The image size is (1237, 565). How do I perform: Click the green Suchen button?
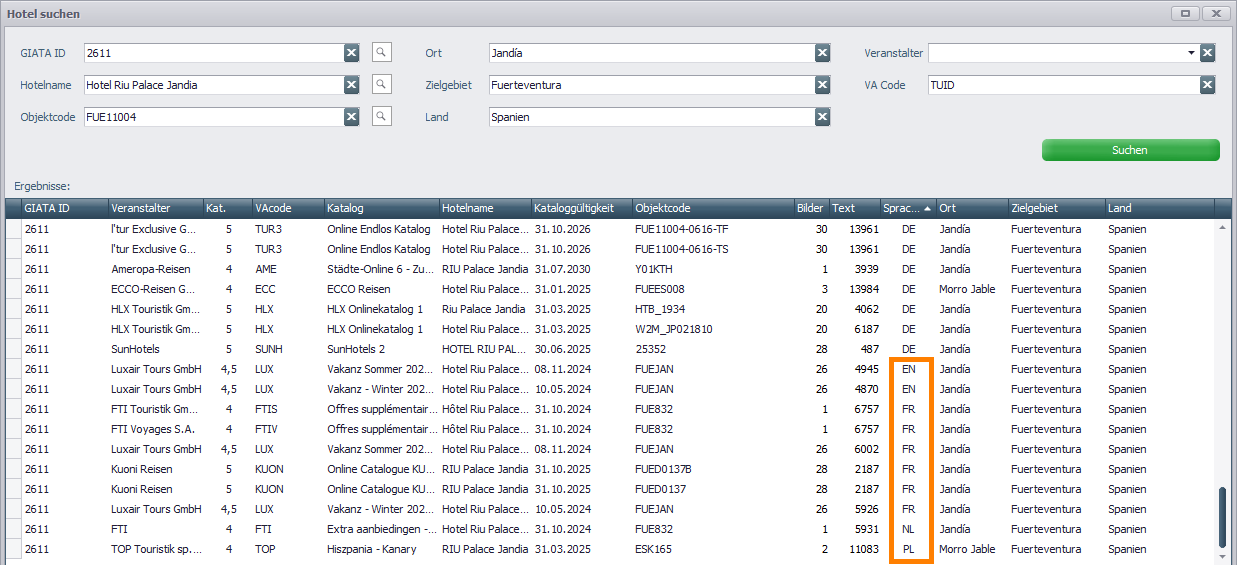[1130, 150]
